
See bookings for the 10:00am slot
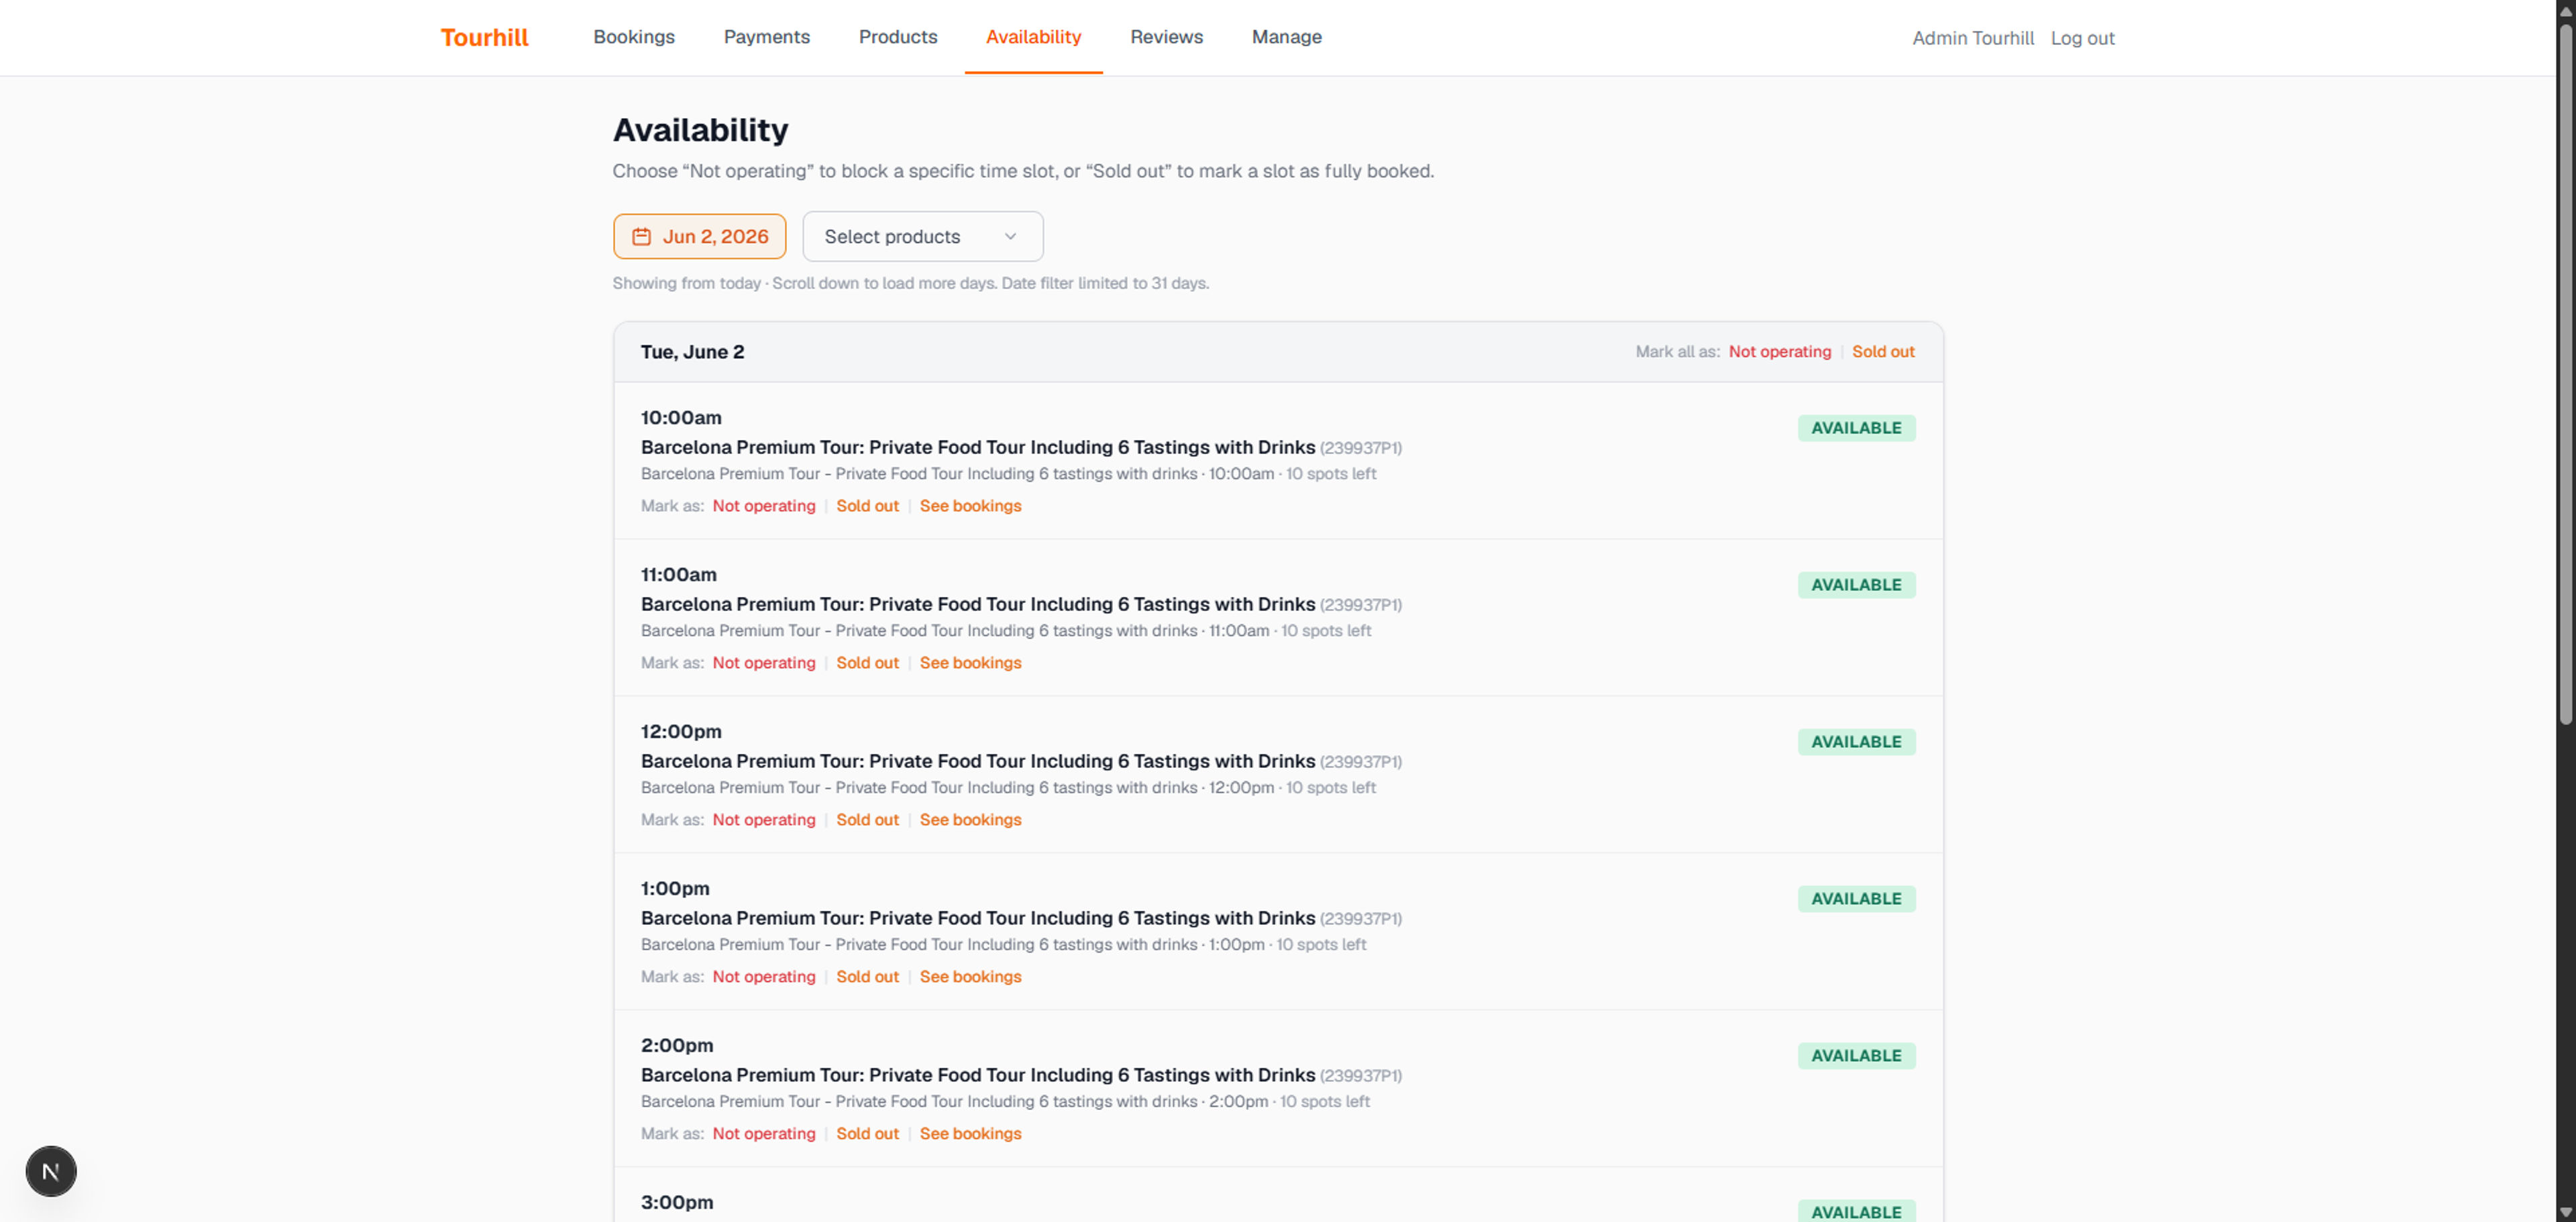pyautogui.click(x=970, y=506)
